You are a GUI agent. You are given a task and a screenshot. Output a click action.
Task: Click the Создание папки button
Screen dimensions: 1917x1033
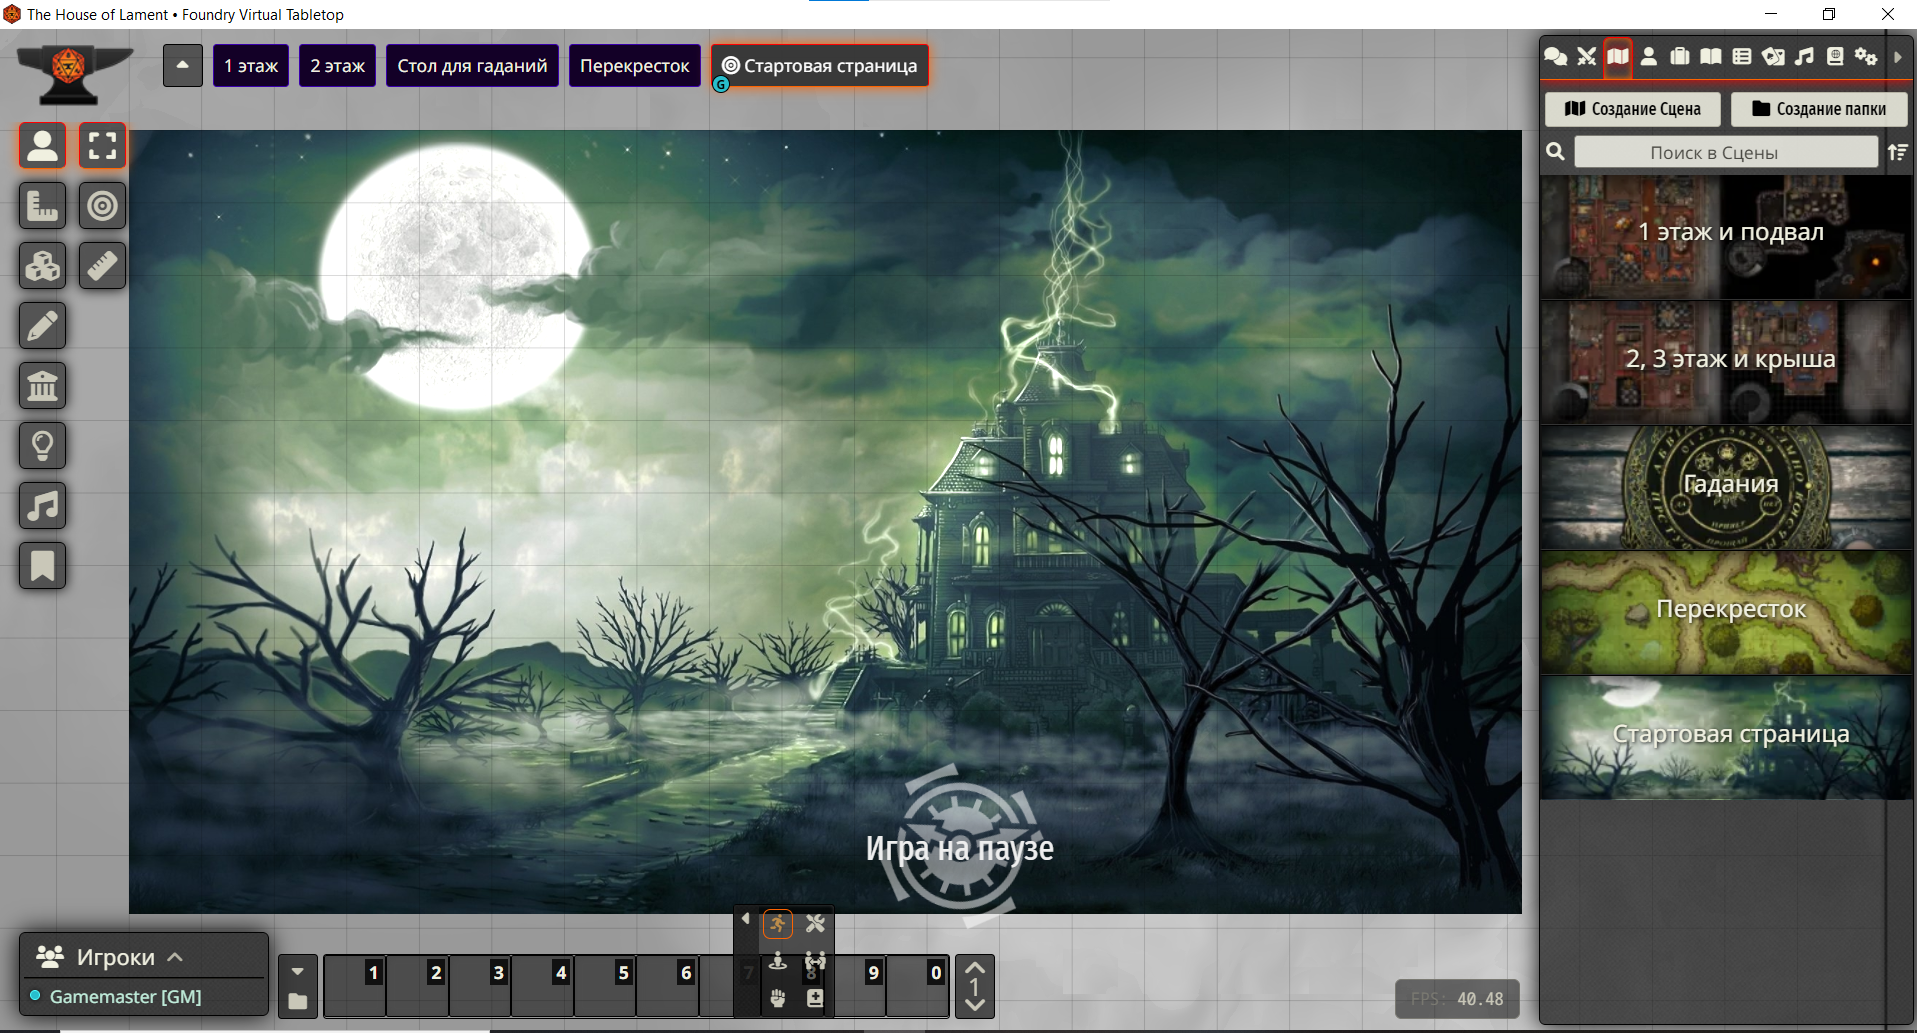pyautogui.click(x=1819, y=109)
